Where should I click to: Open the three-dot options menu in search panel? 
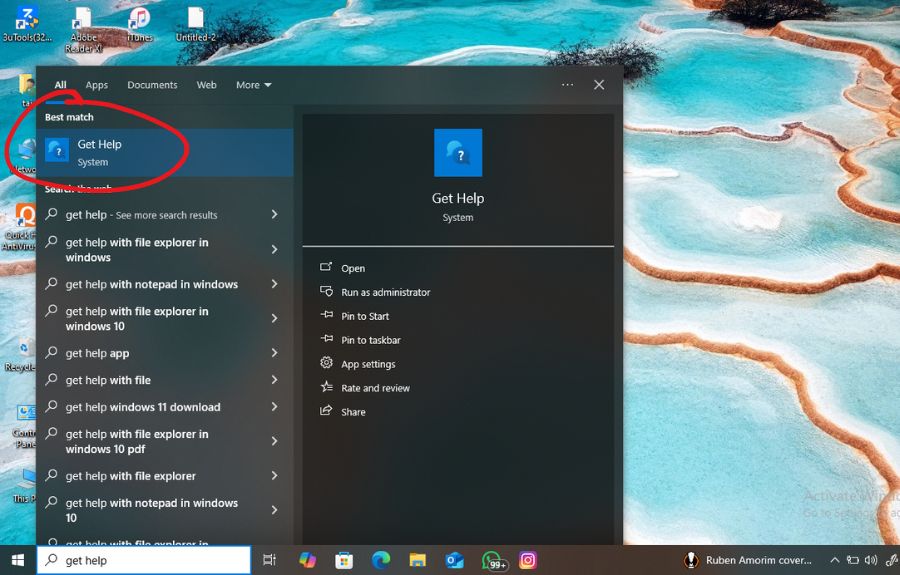click(x=568, y=85)
